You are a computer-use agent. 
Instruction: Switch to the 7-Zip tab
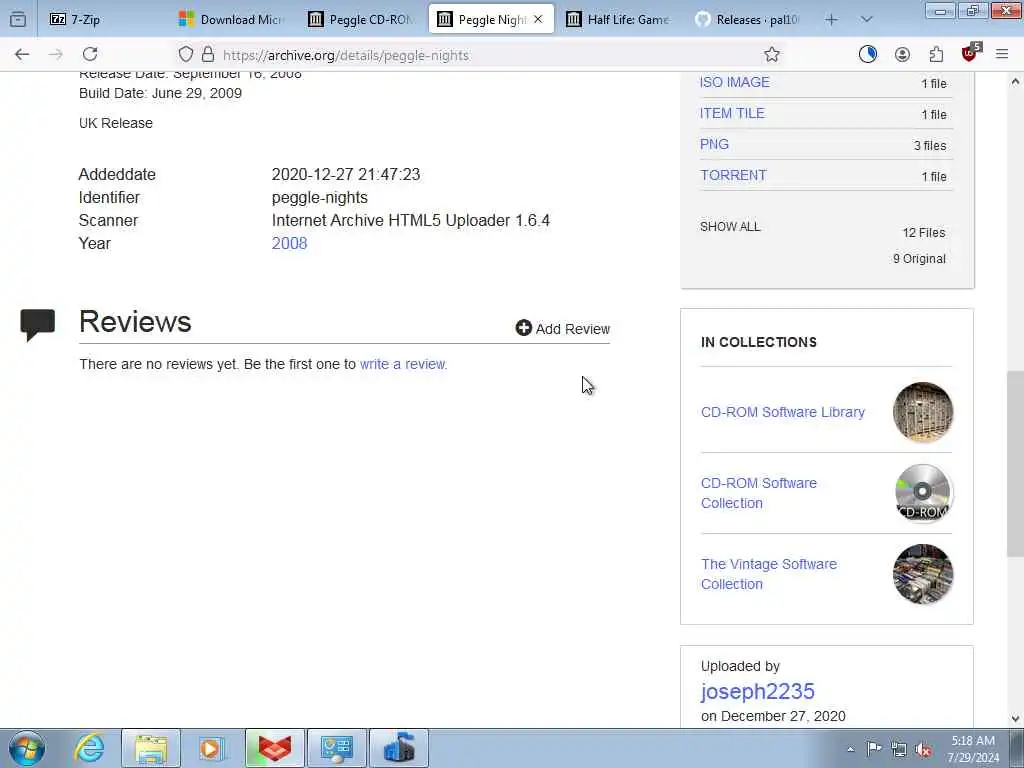[106, 20]
